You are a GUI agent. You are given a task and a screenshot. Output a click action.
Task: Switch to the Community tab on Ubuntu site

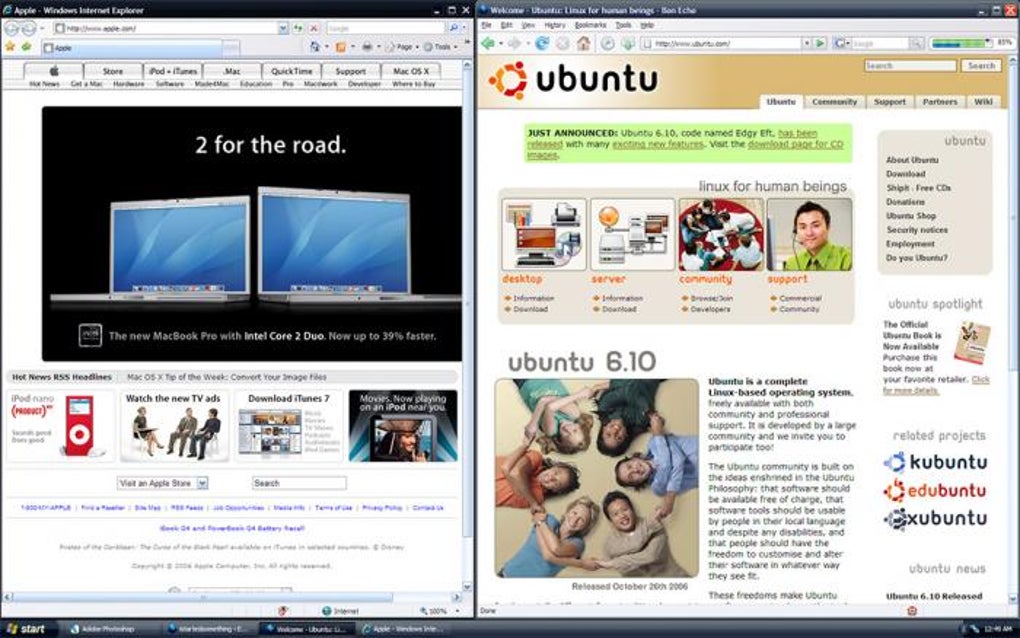pyautogui.click(x=834, y=101)
